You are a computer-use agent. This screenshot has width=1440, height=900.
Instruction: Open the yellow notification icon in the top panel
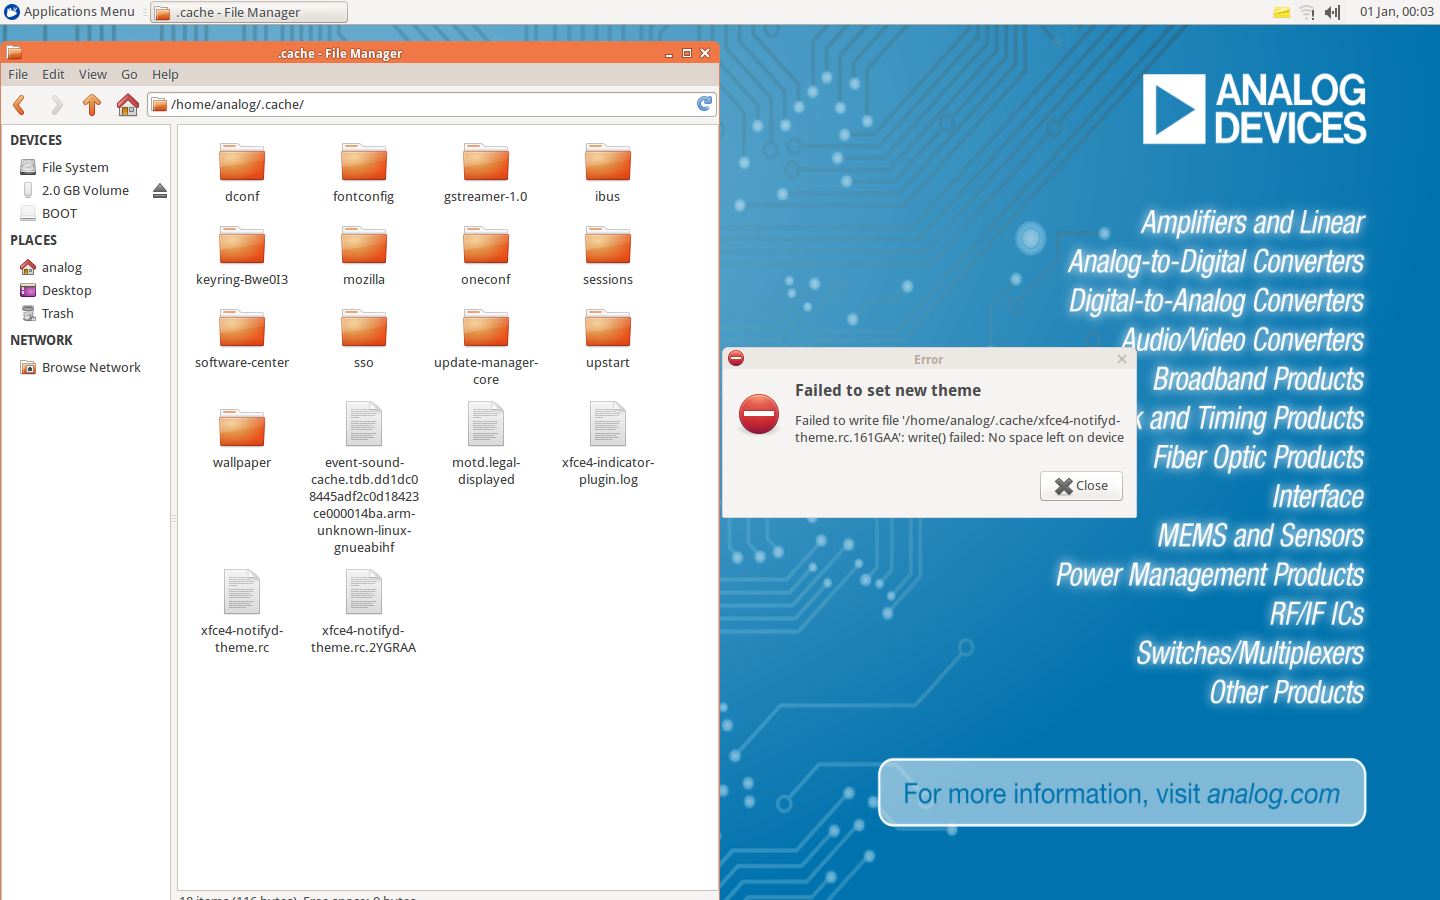[1281, 12]
